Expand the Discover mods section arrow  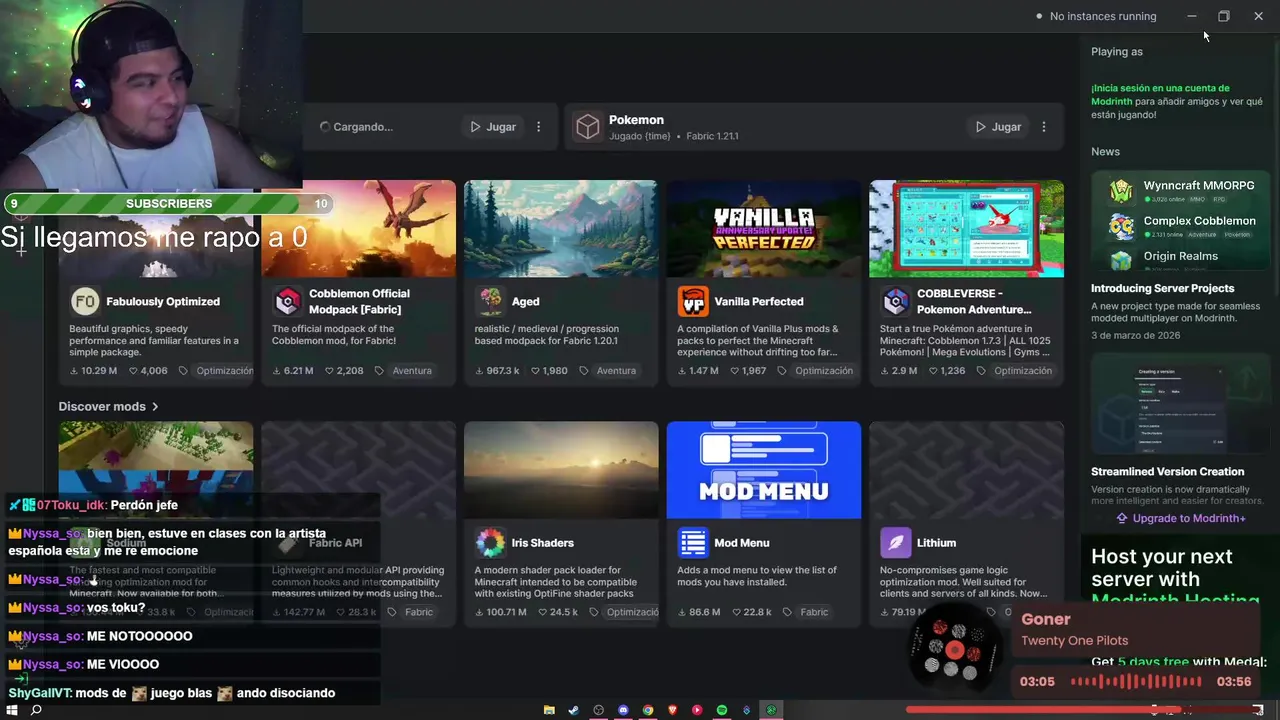pyautogui.click(x=155, y=407)
